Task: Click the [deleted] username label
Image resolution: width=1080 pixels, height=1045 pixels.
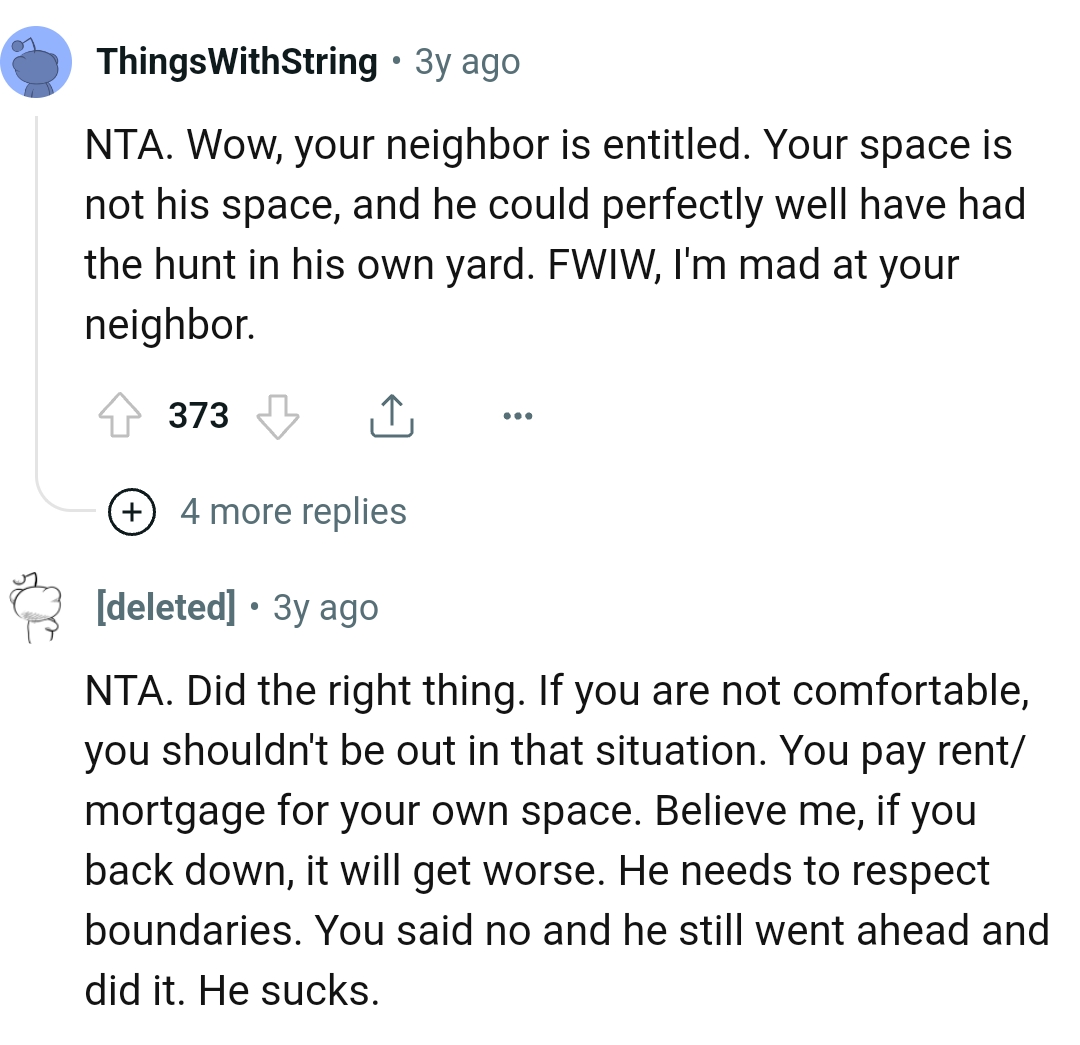Action: pos(166,607)
